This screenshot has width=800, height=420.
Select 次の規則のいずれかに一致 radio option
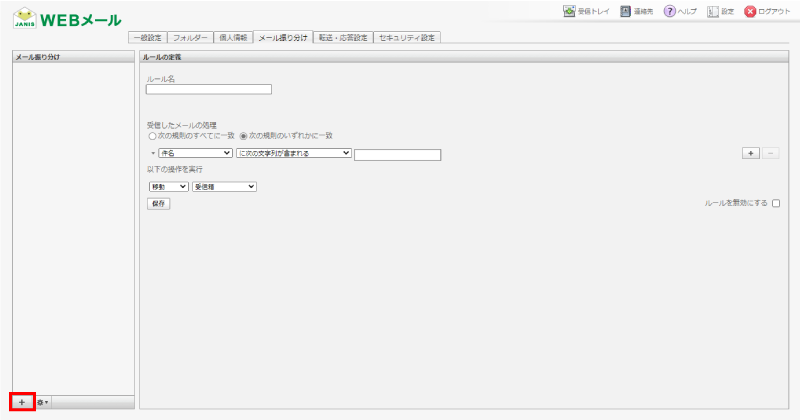[x=243, y=135]
